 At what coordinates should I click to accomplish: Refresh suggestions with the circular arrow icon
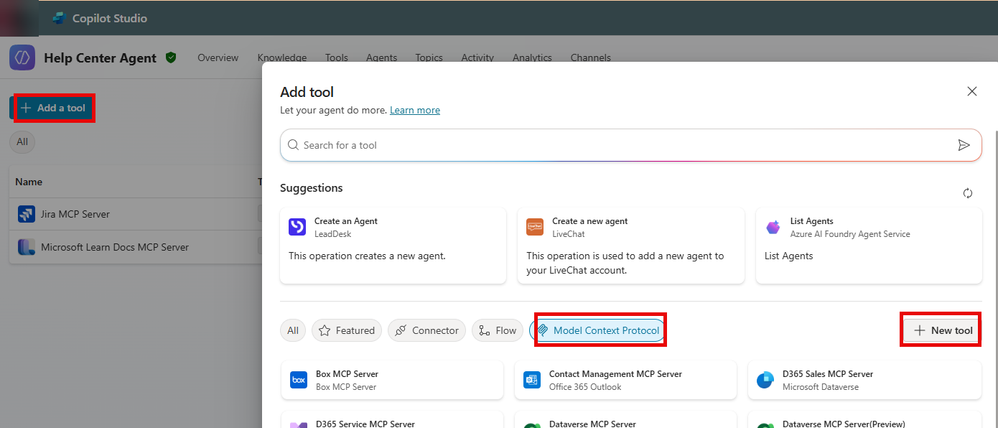pyautogui.click(x=967, y=193)
